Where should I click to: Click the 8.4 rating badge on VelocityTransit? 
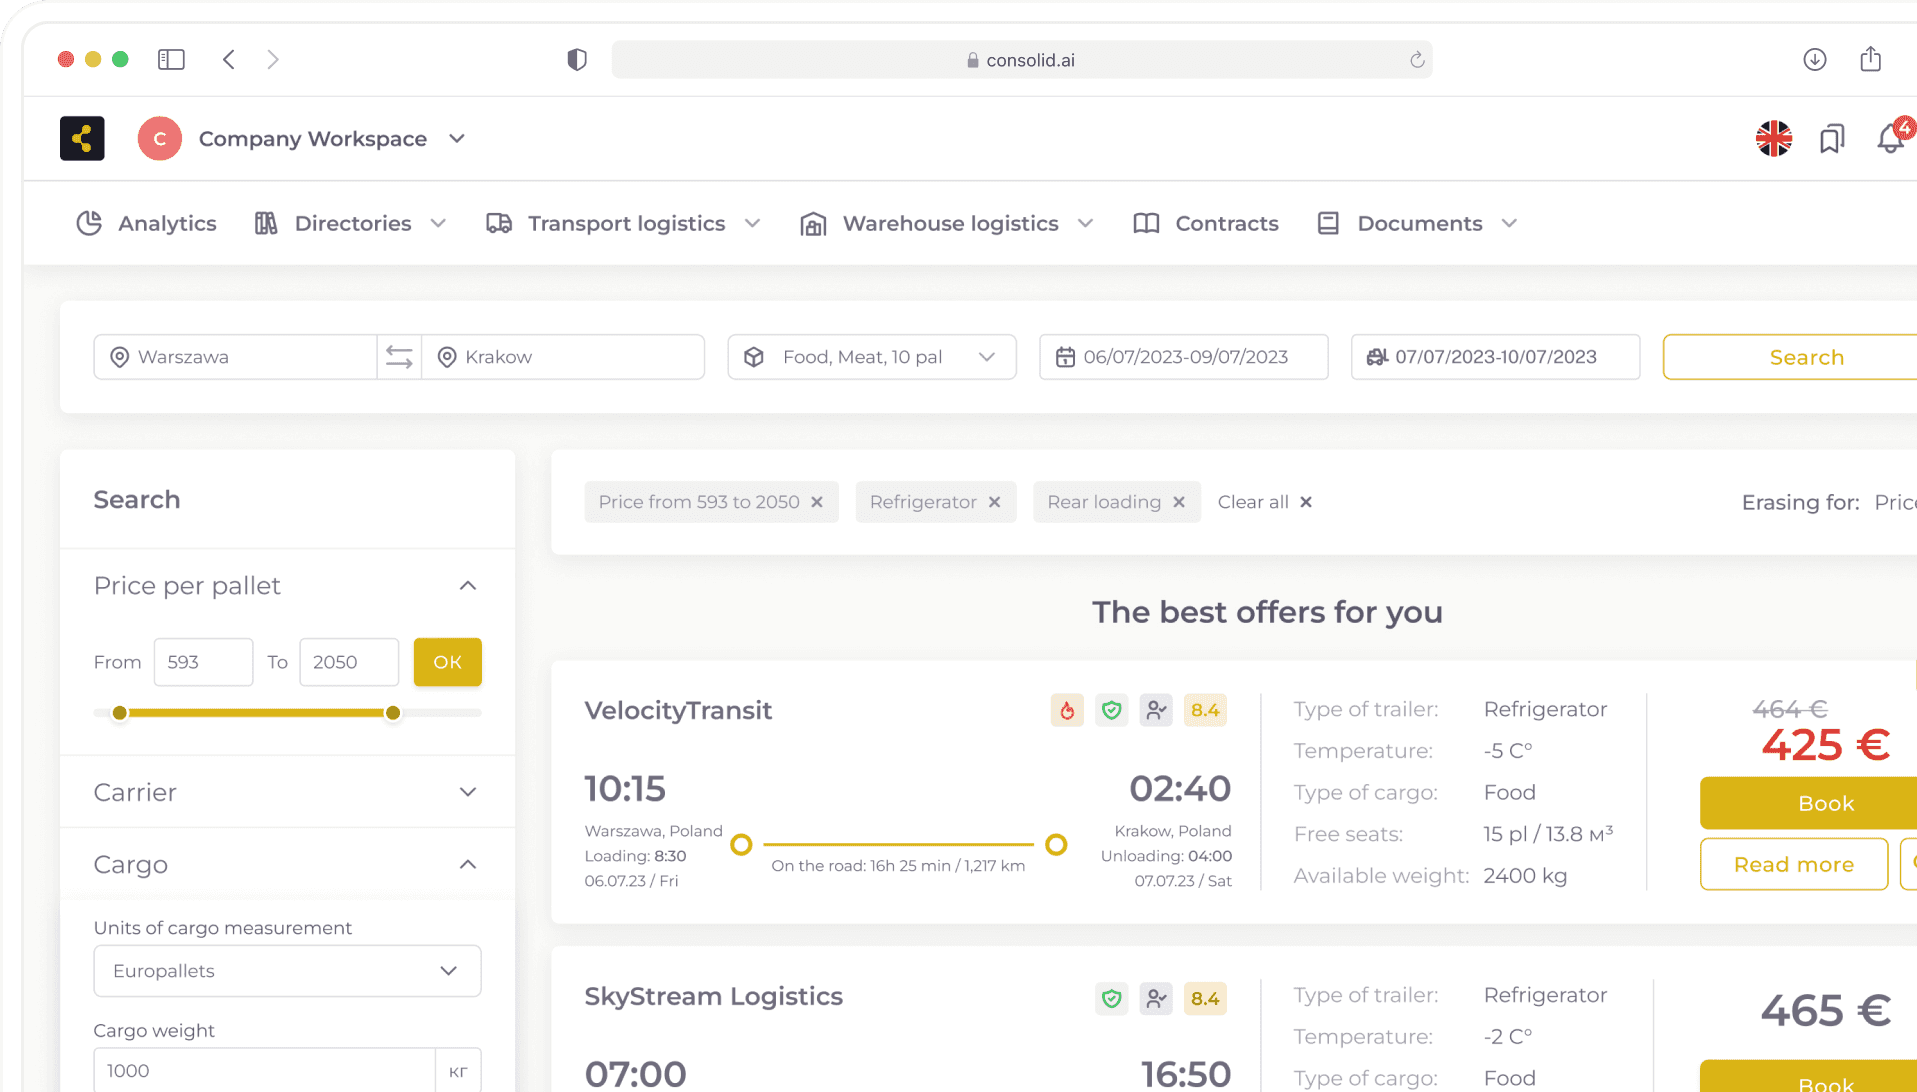[x=1205, y=710]
